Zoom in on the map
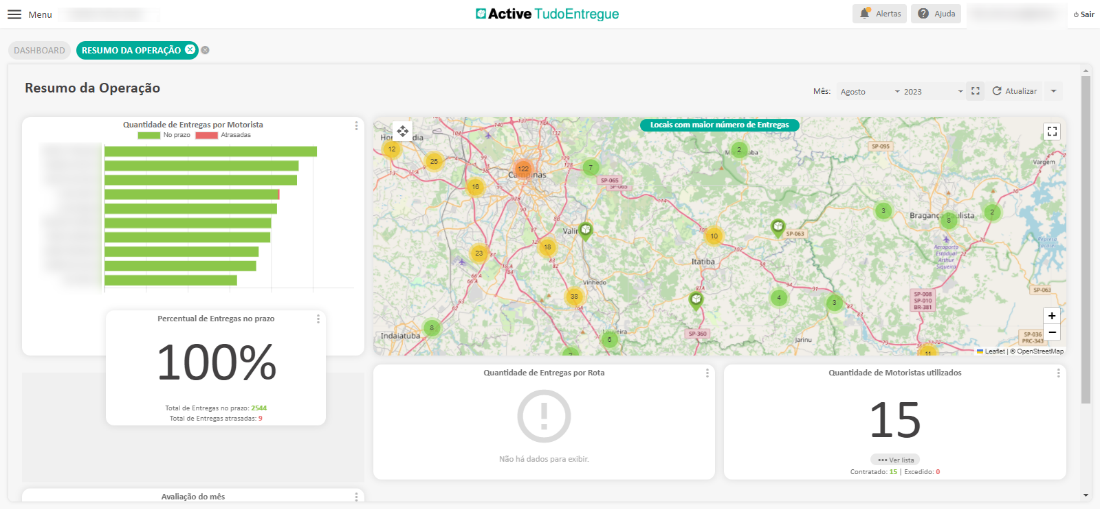Image resolution: width=1100 pixels, height=509 pixels. coord(1051,315)
